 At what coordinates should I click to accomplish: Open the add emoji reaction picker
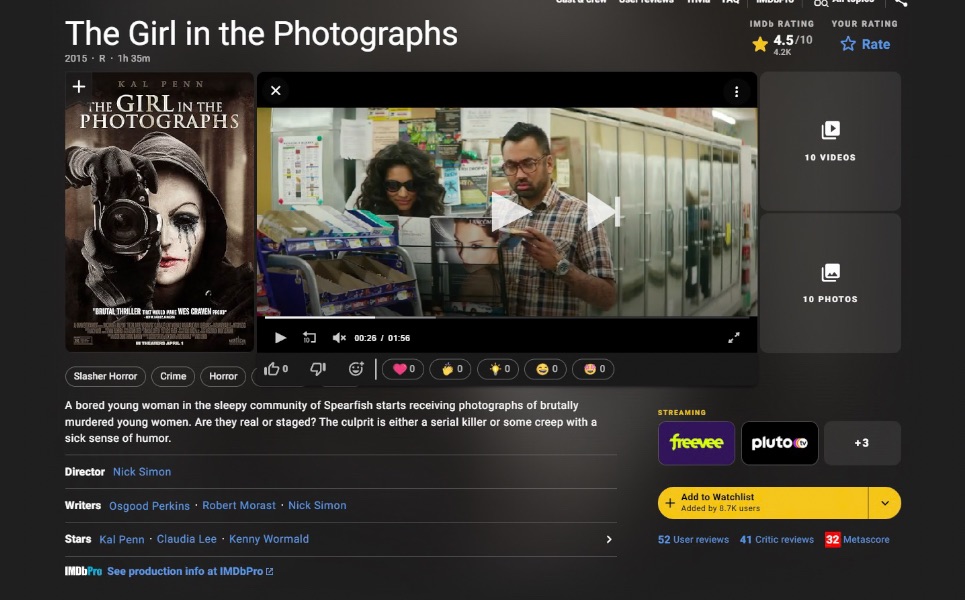pos(355,369)
